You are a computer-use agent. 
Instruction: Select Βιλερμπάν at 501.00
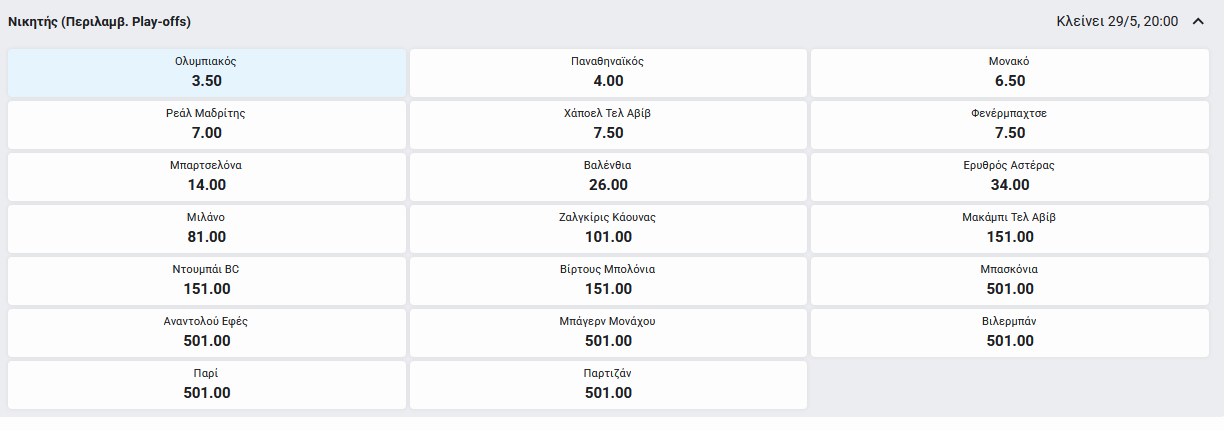(1009, 332)
